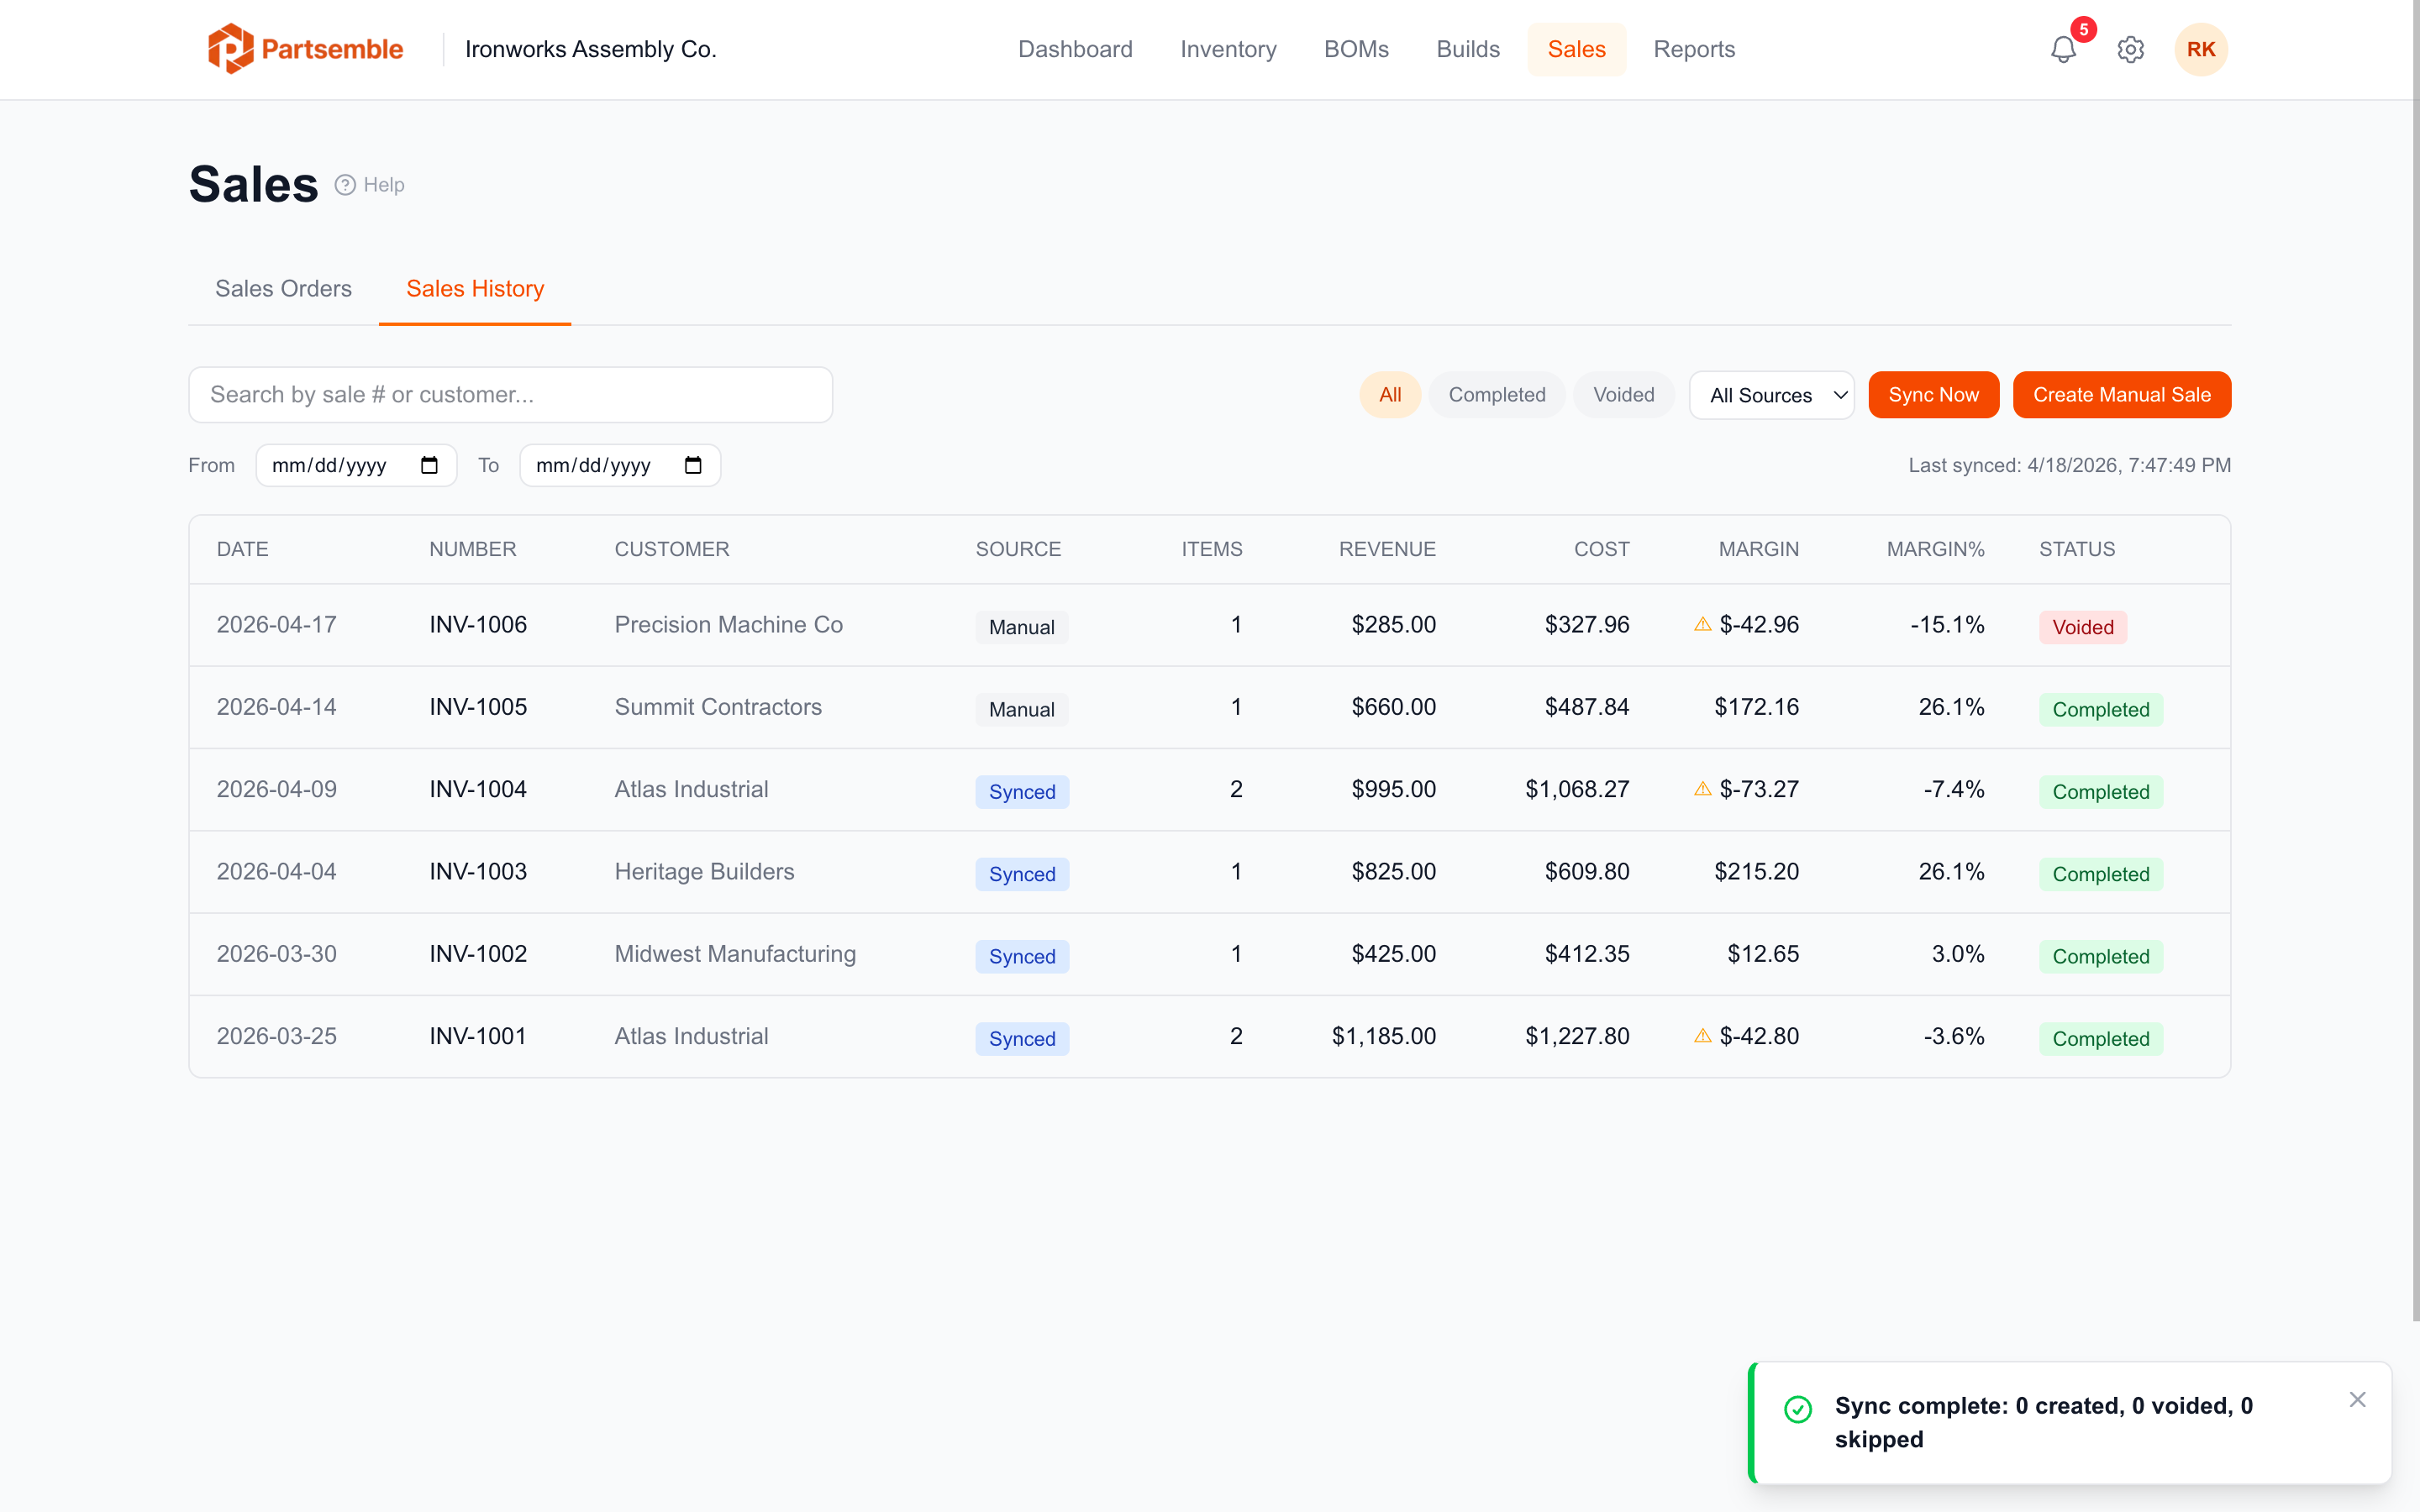The height and width of the screenshot is (1512, 2420).
Task: Open the To date calendar picker icon
Action: click(693, 465)
